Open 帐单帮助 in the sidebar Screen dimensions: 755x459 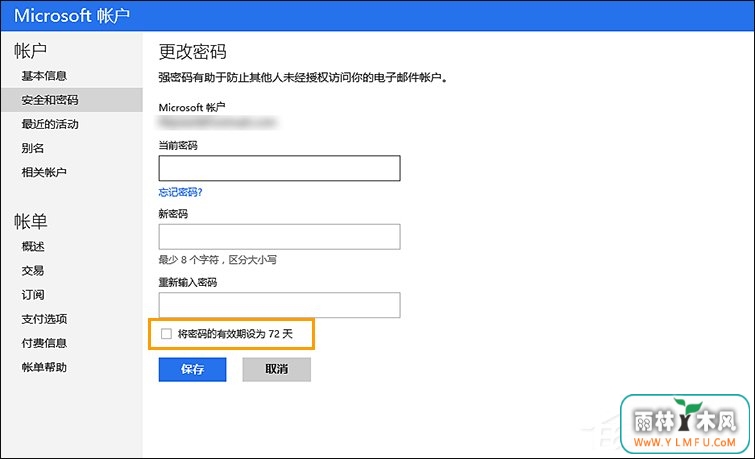[44, 367]
